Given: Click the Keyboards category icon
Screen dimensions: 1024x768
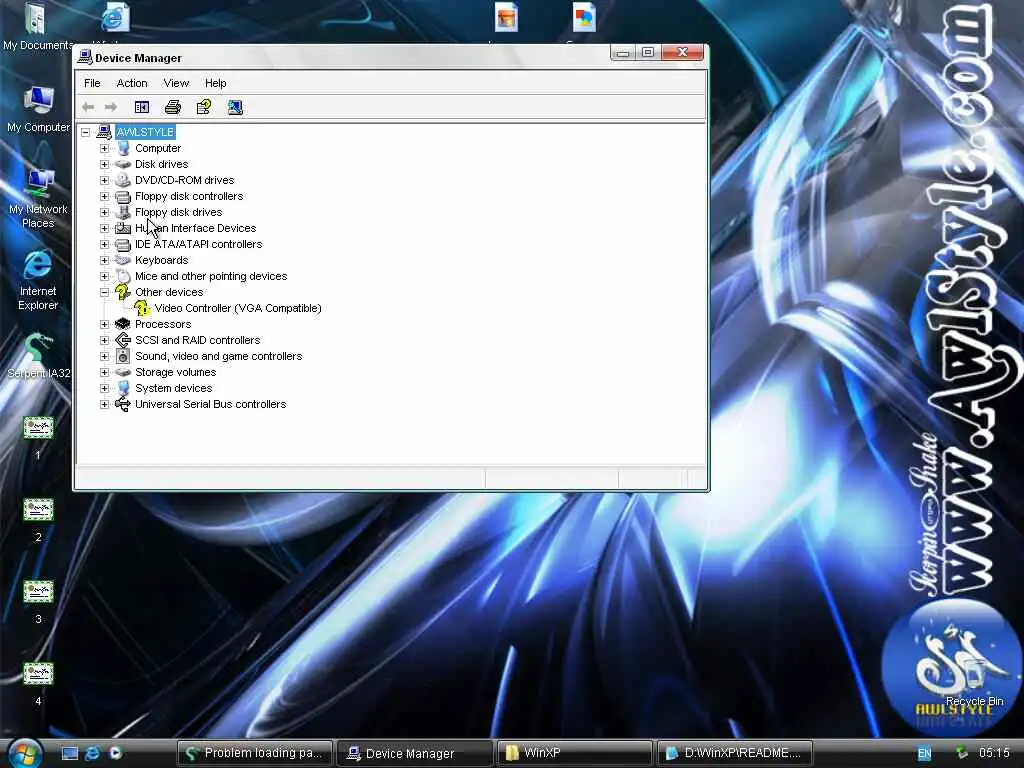Looking at the screenshot, I should [x=123, y=260].
